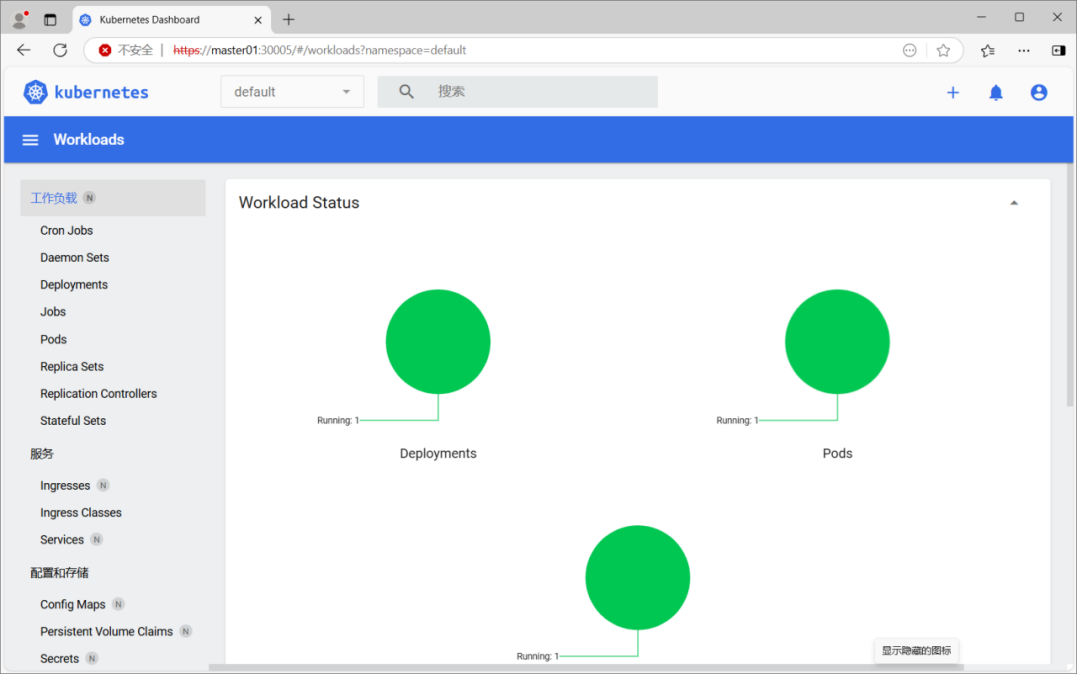
Task: Select the 工作负载 sidebar item
Action: click(113, 198)
